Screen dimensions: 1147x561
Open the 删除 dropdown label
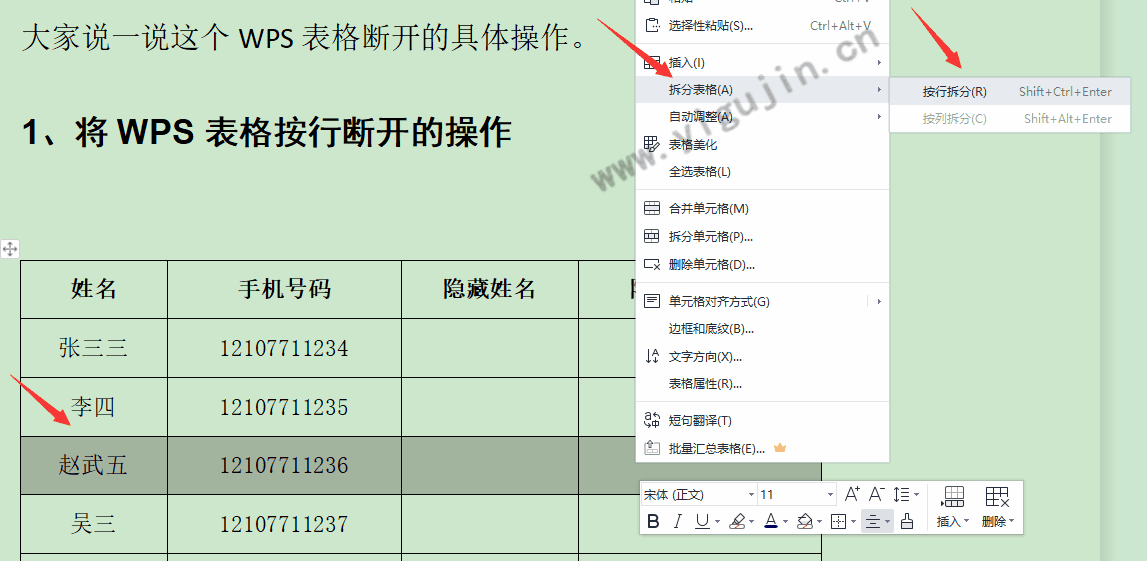point(998,522)
